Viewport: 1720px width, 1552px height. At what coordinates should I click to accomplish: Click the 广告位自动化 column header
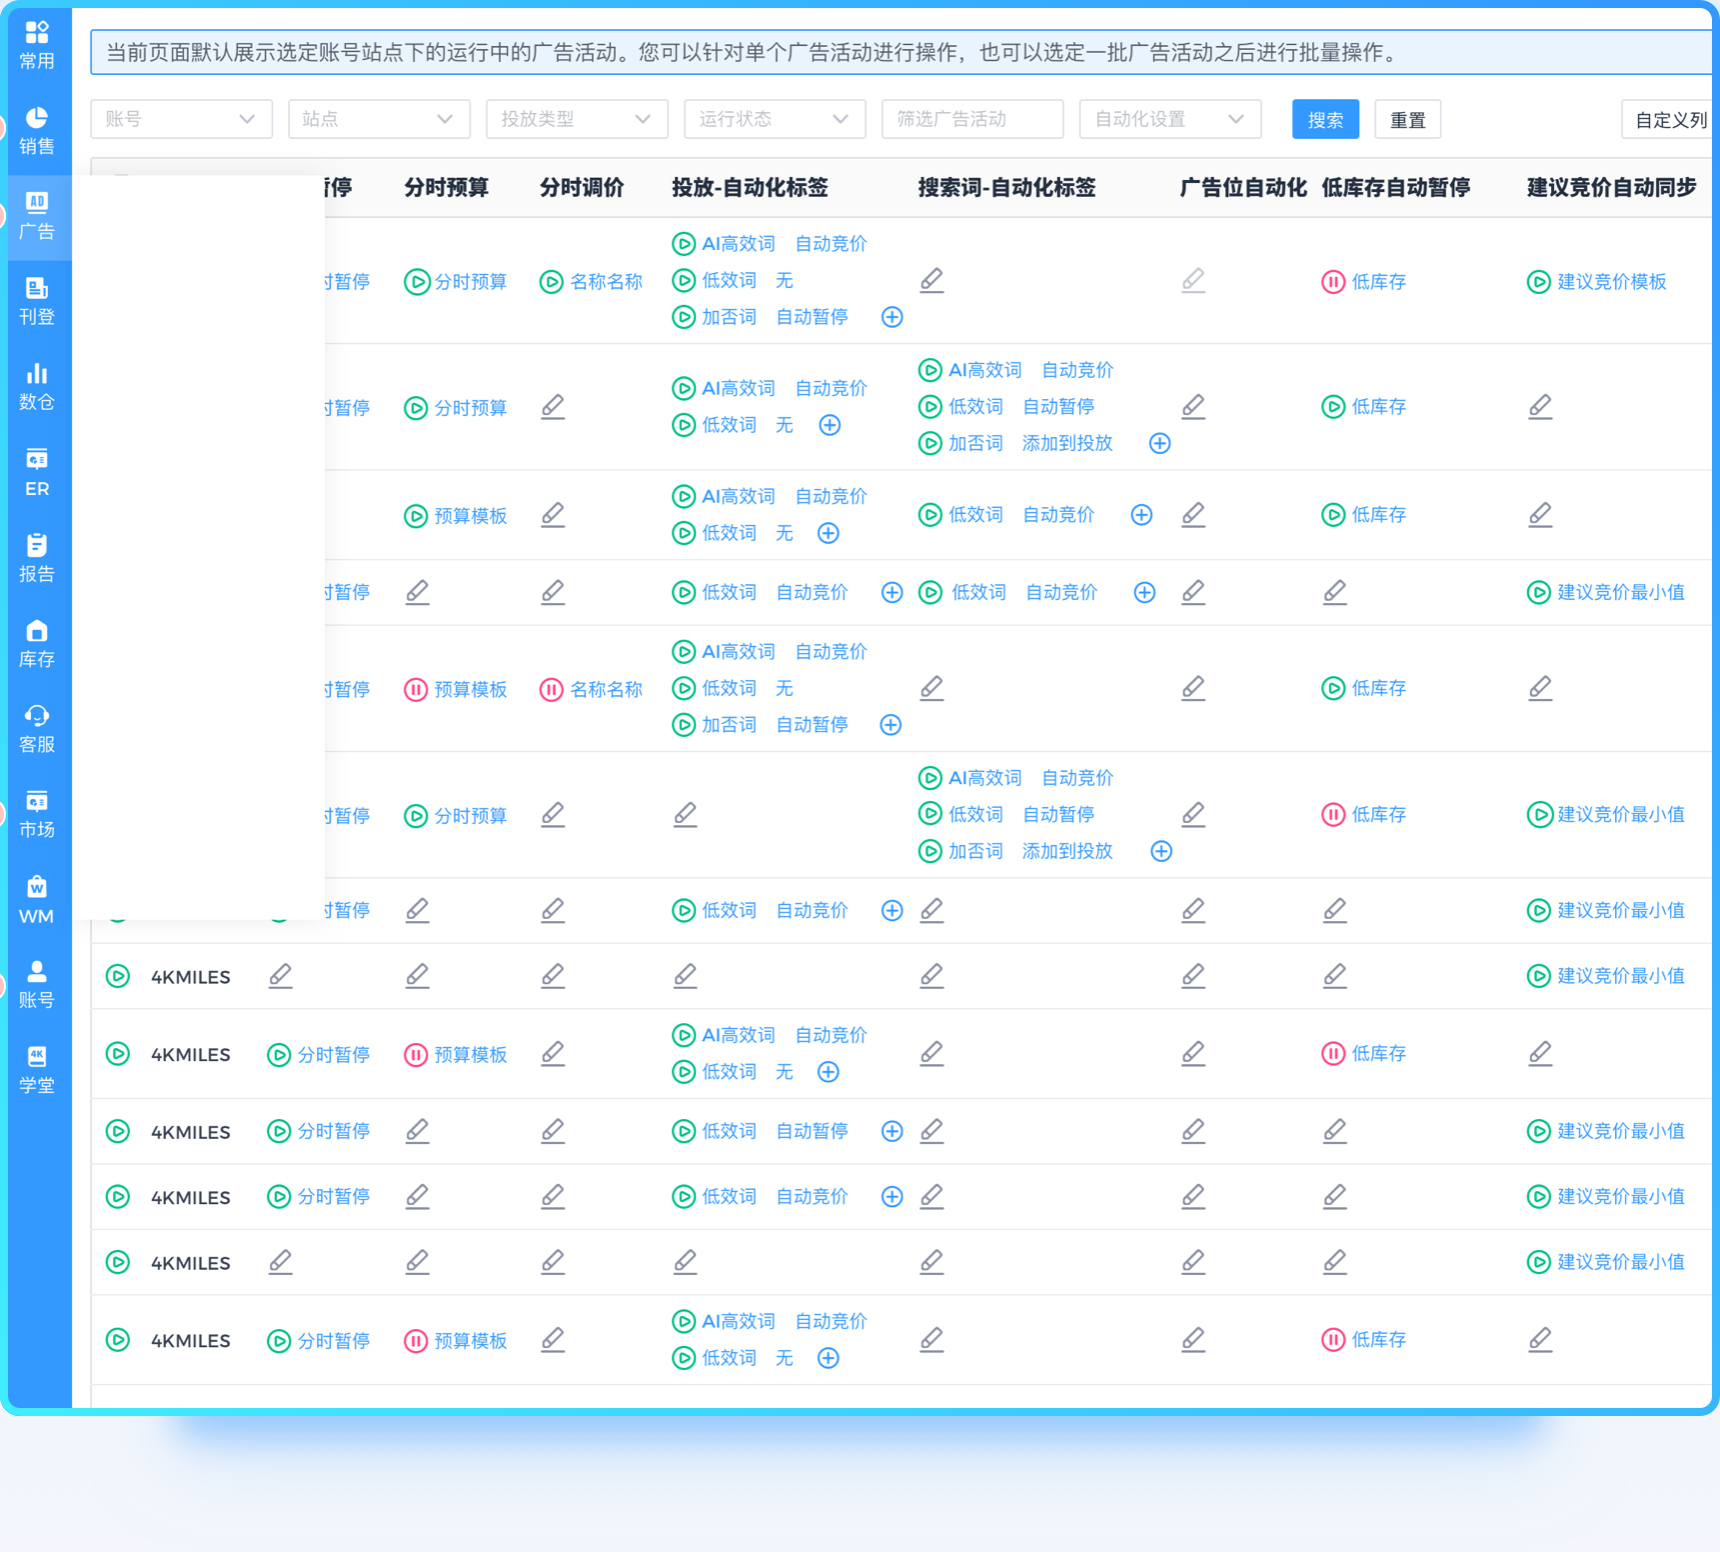[1243, 188]
